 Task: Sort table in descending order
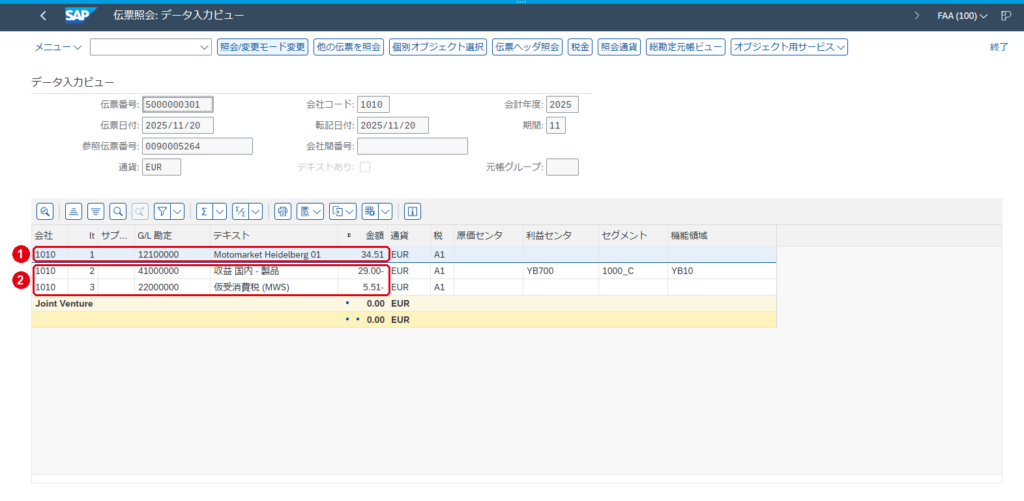96,211
